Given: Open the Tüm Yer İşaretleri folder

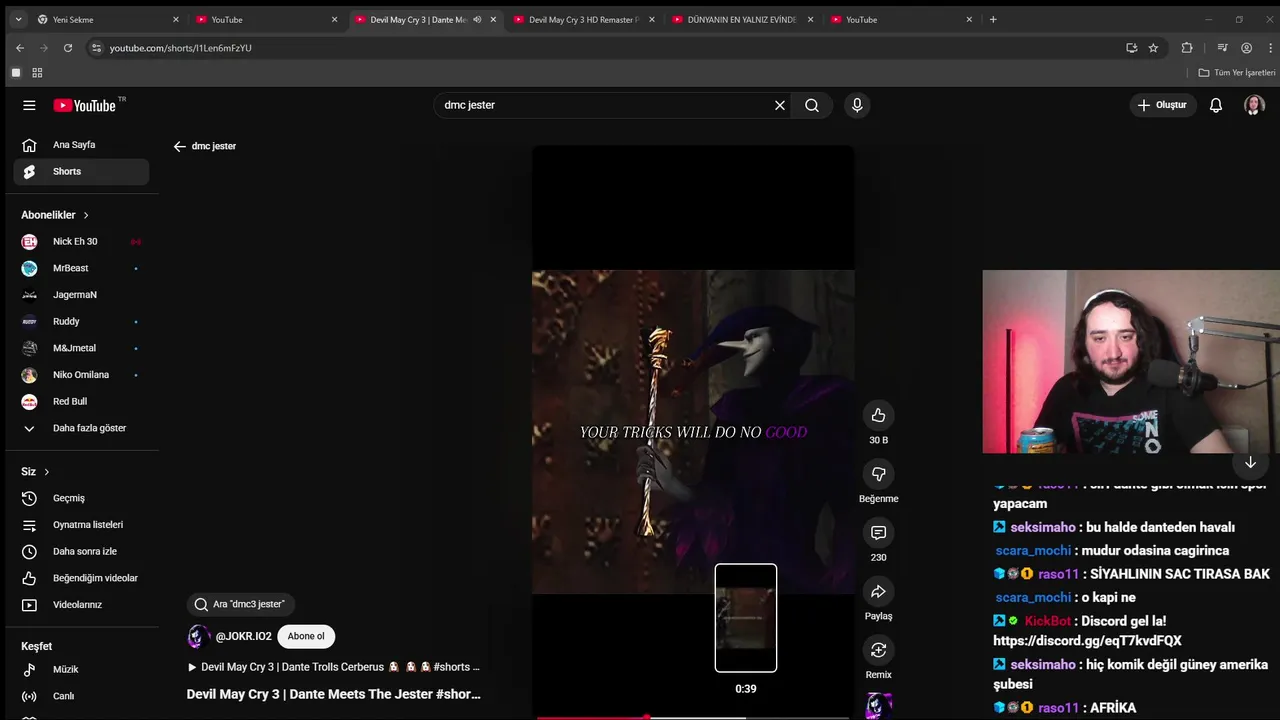Looking at the screenshot, I should pyautogui.click(x=1237, y=73).
